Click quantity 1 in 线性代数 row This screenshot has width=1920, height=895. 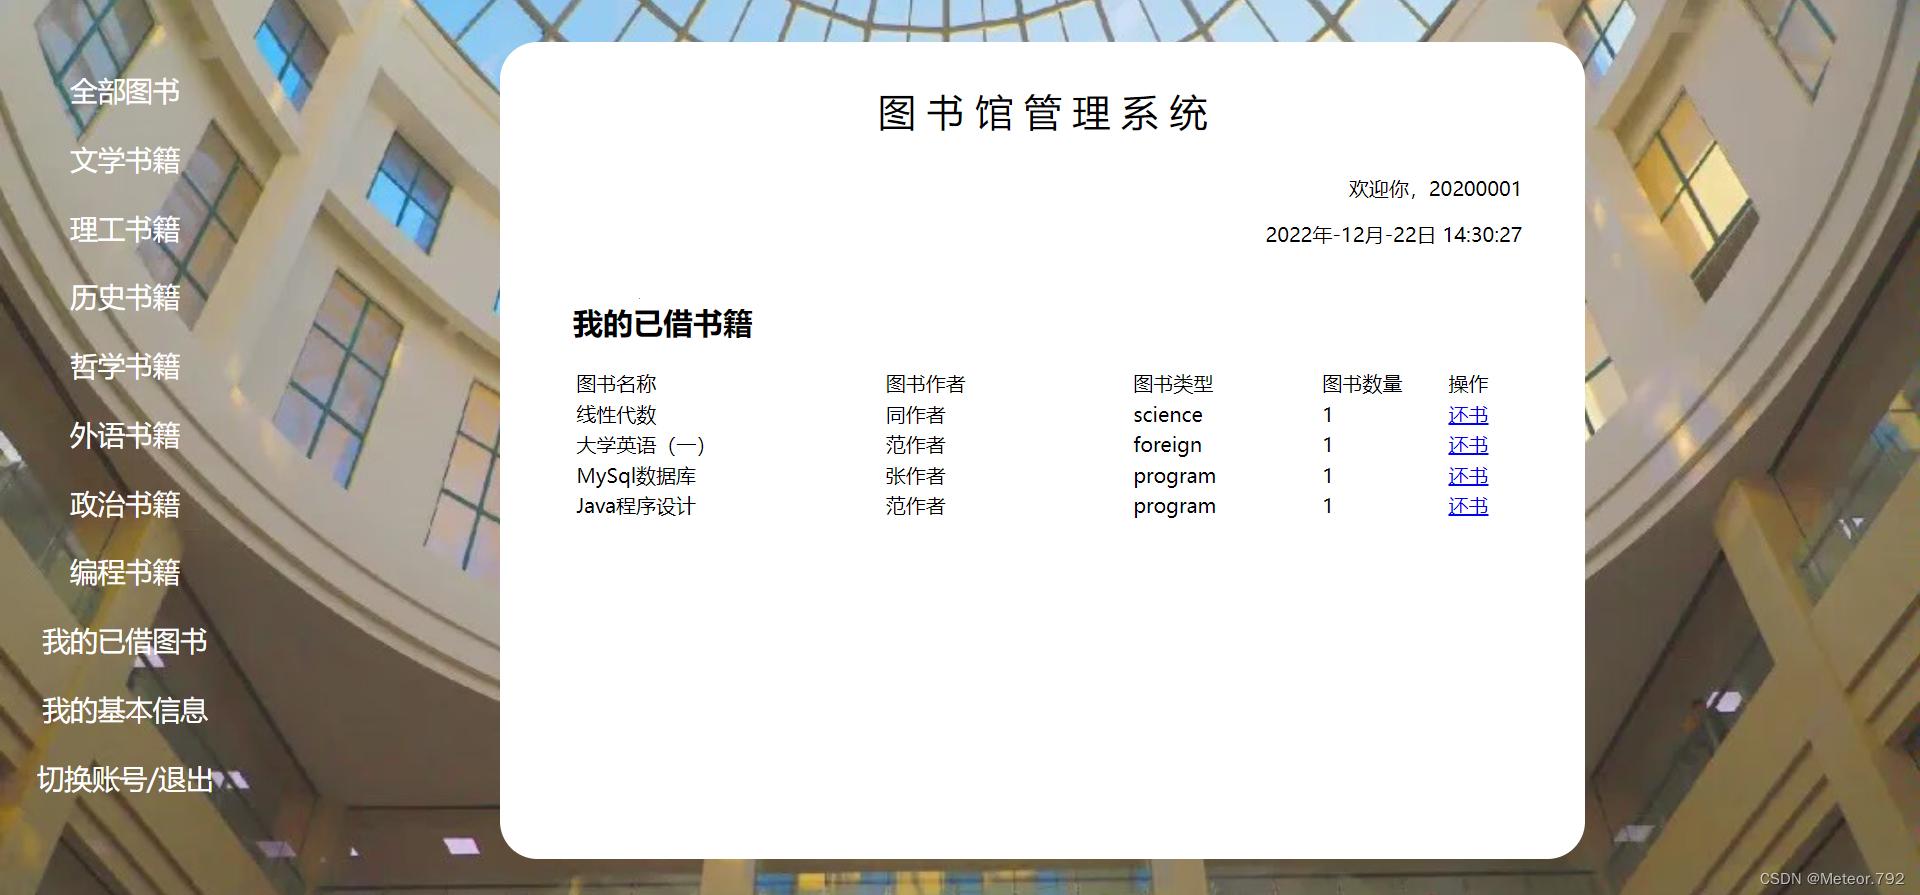click(x=1327, y=415)
